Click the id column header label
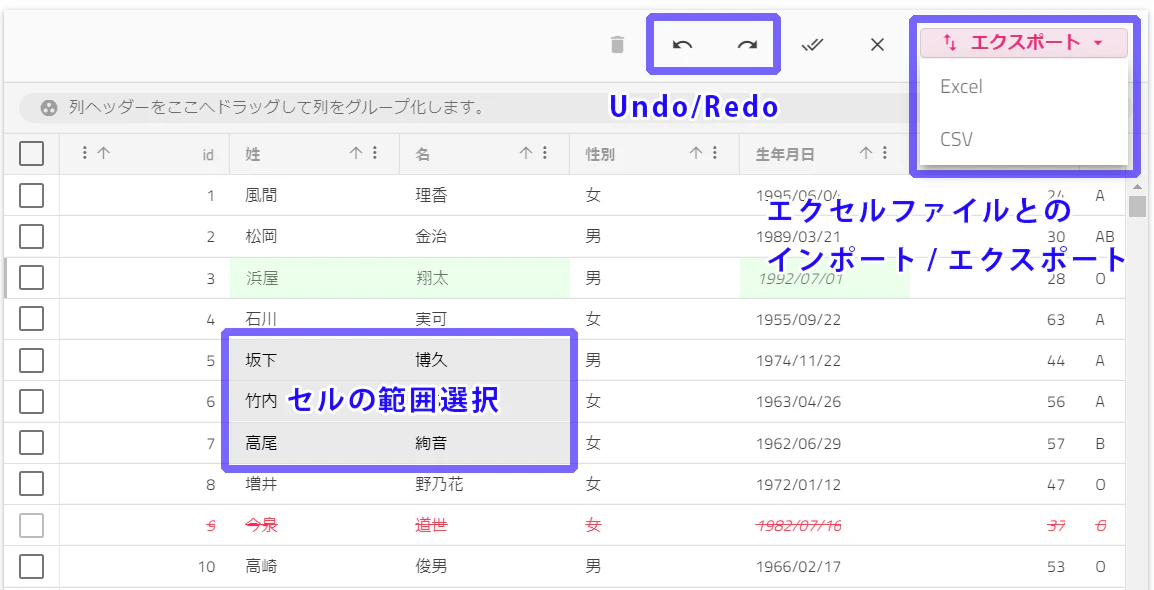Viewport: 1154px width, 590px height. 208,154
